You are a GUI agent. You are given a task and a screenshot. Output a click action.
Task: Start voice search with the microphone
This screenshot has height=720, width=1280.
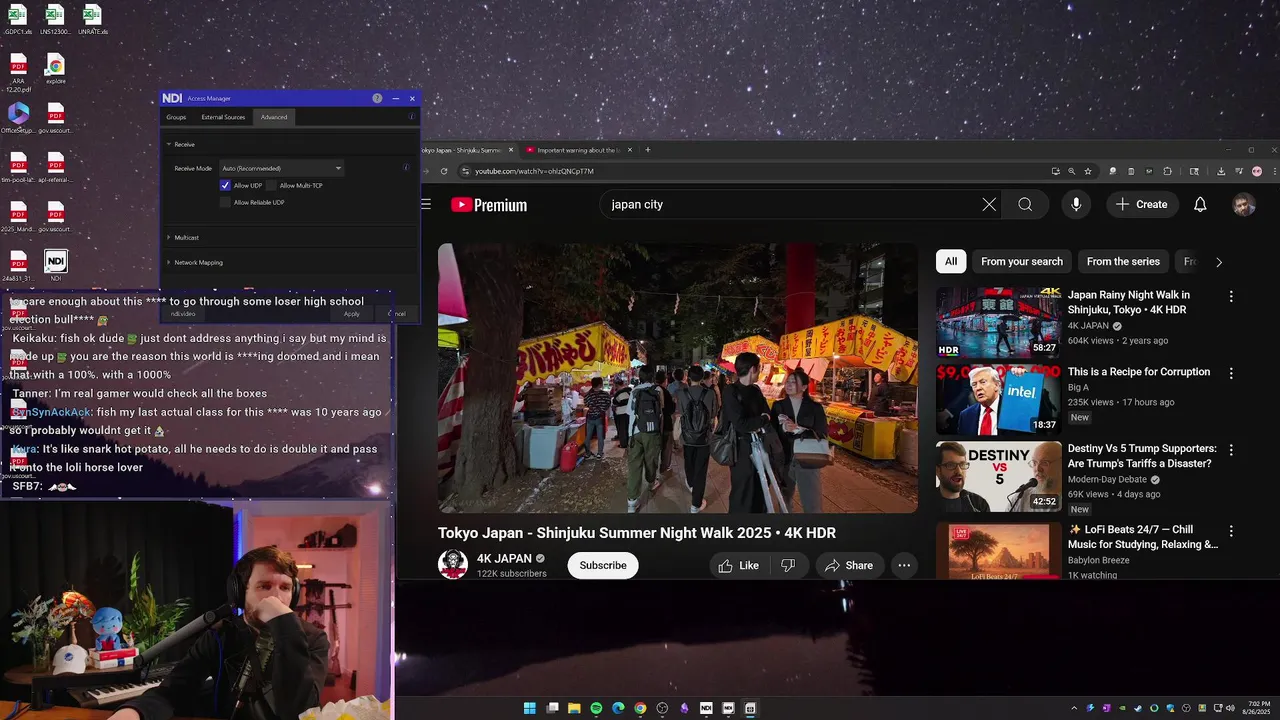click(x=1076, y=204)
